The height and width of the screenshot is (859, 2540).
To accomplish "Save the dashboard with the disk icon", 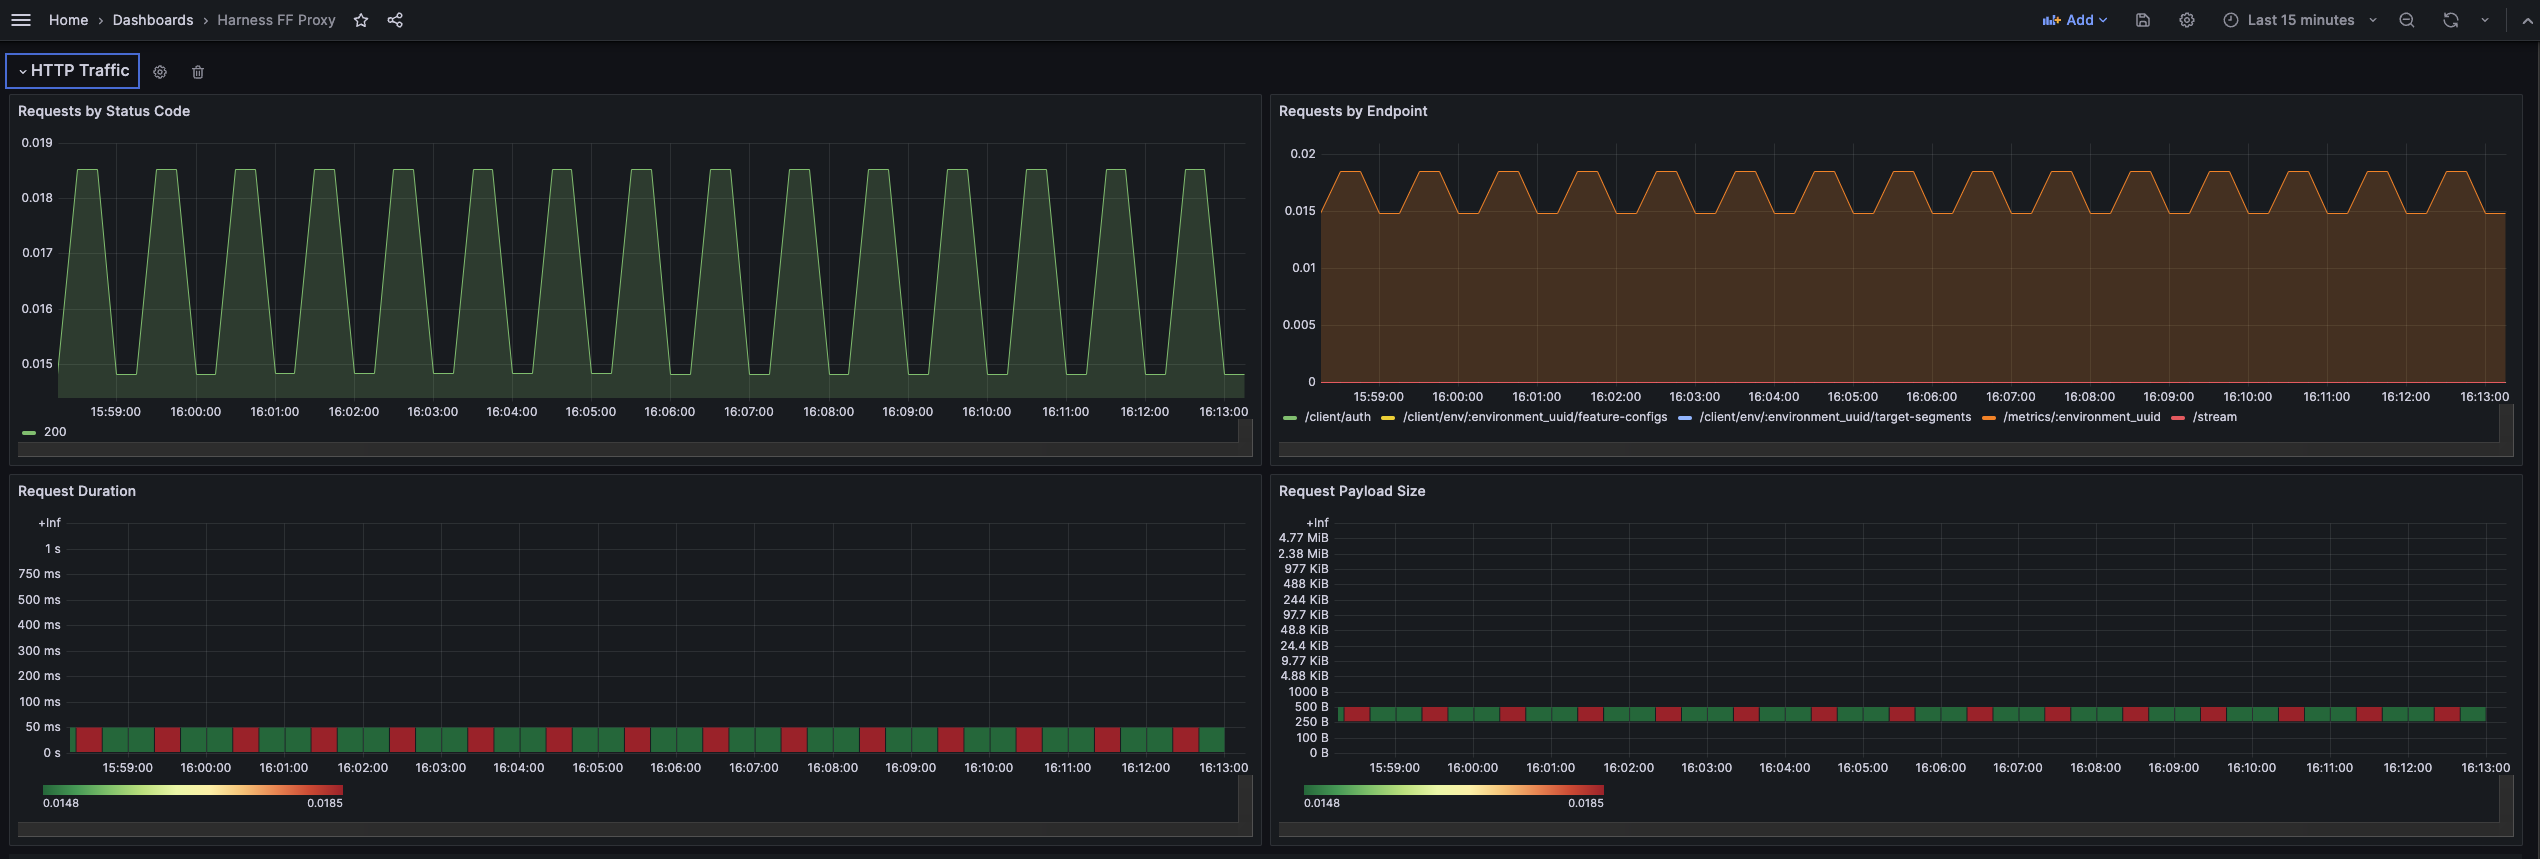I will 2143,20.
